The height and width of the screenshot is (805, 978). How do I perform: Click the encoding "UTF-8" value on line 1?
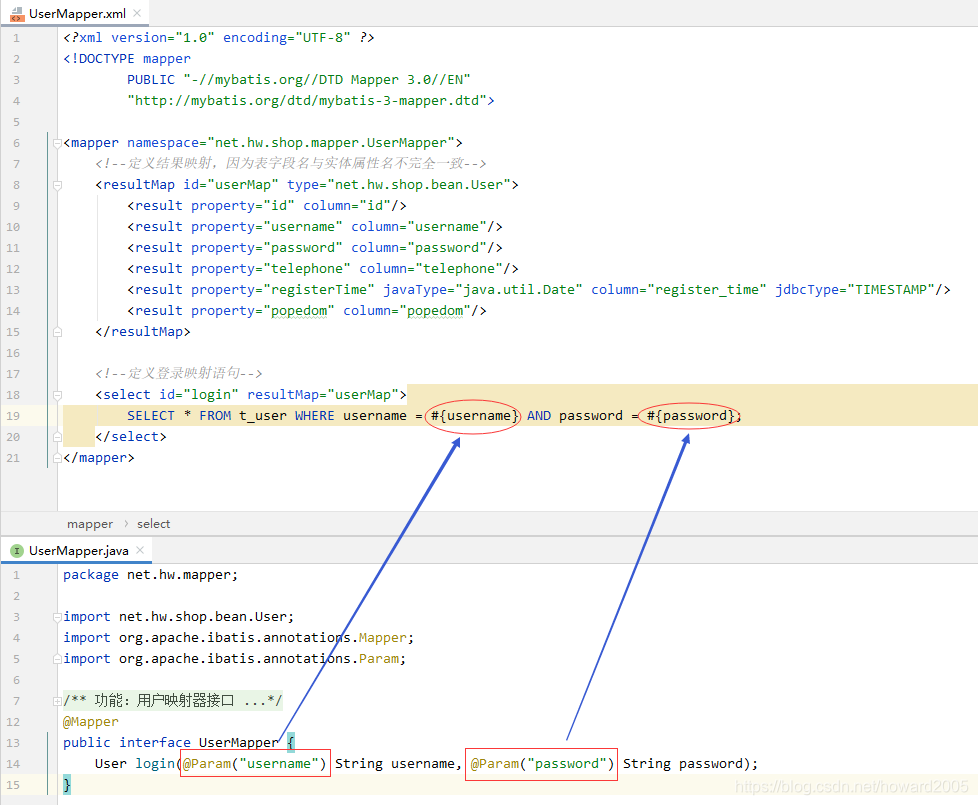323,38
